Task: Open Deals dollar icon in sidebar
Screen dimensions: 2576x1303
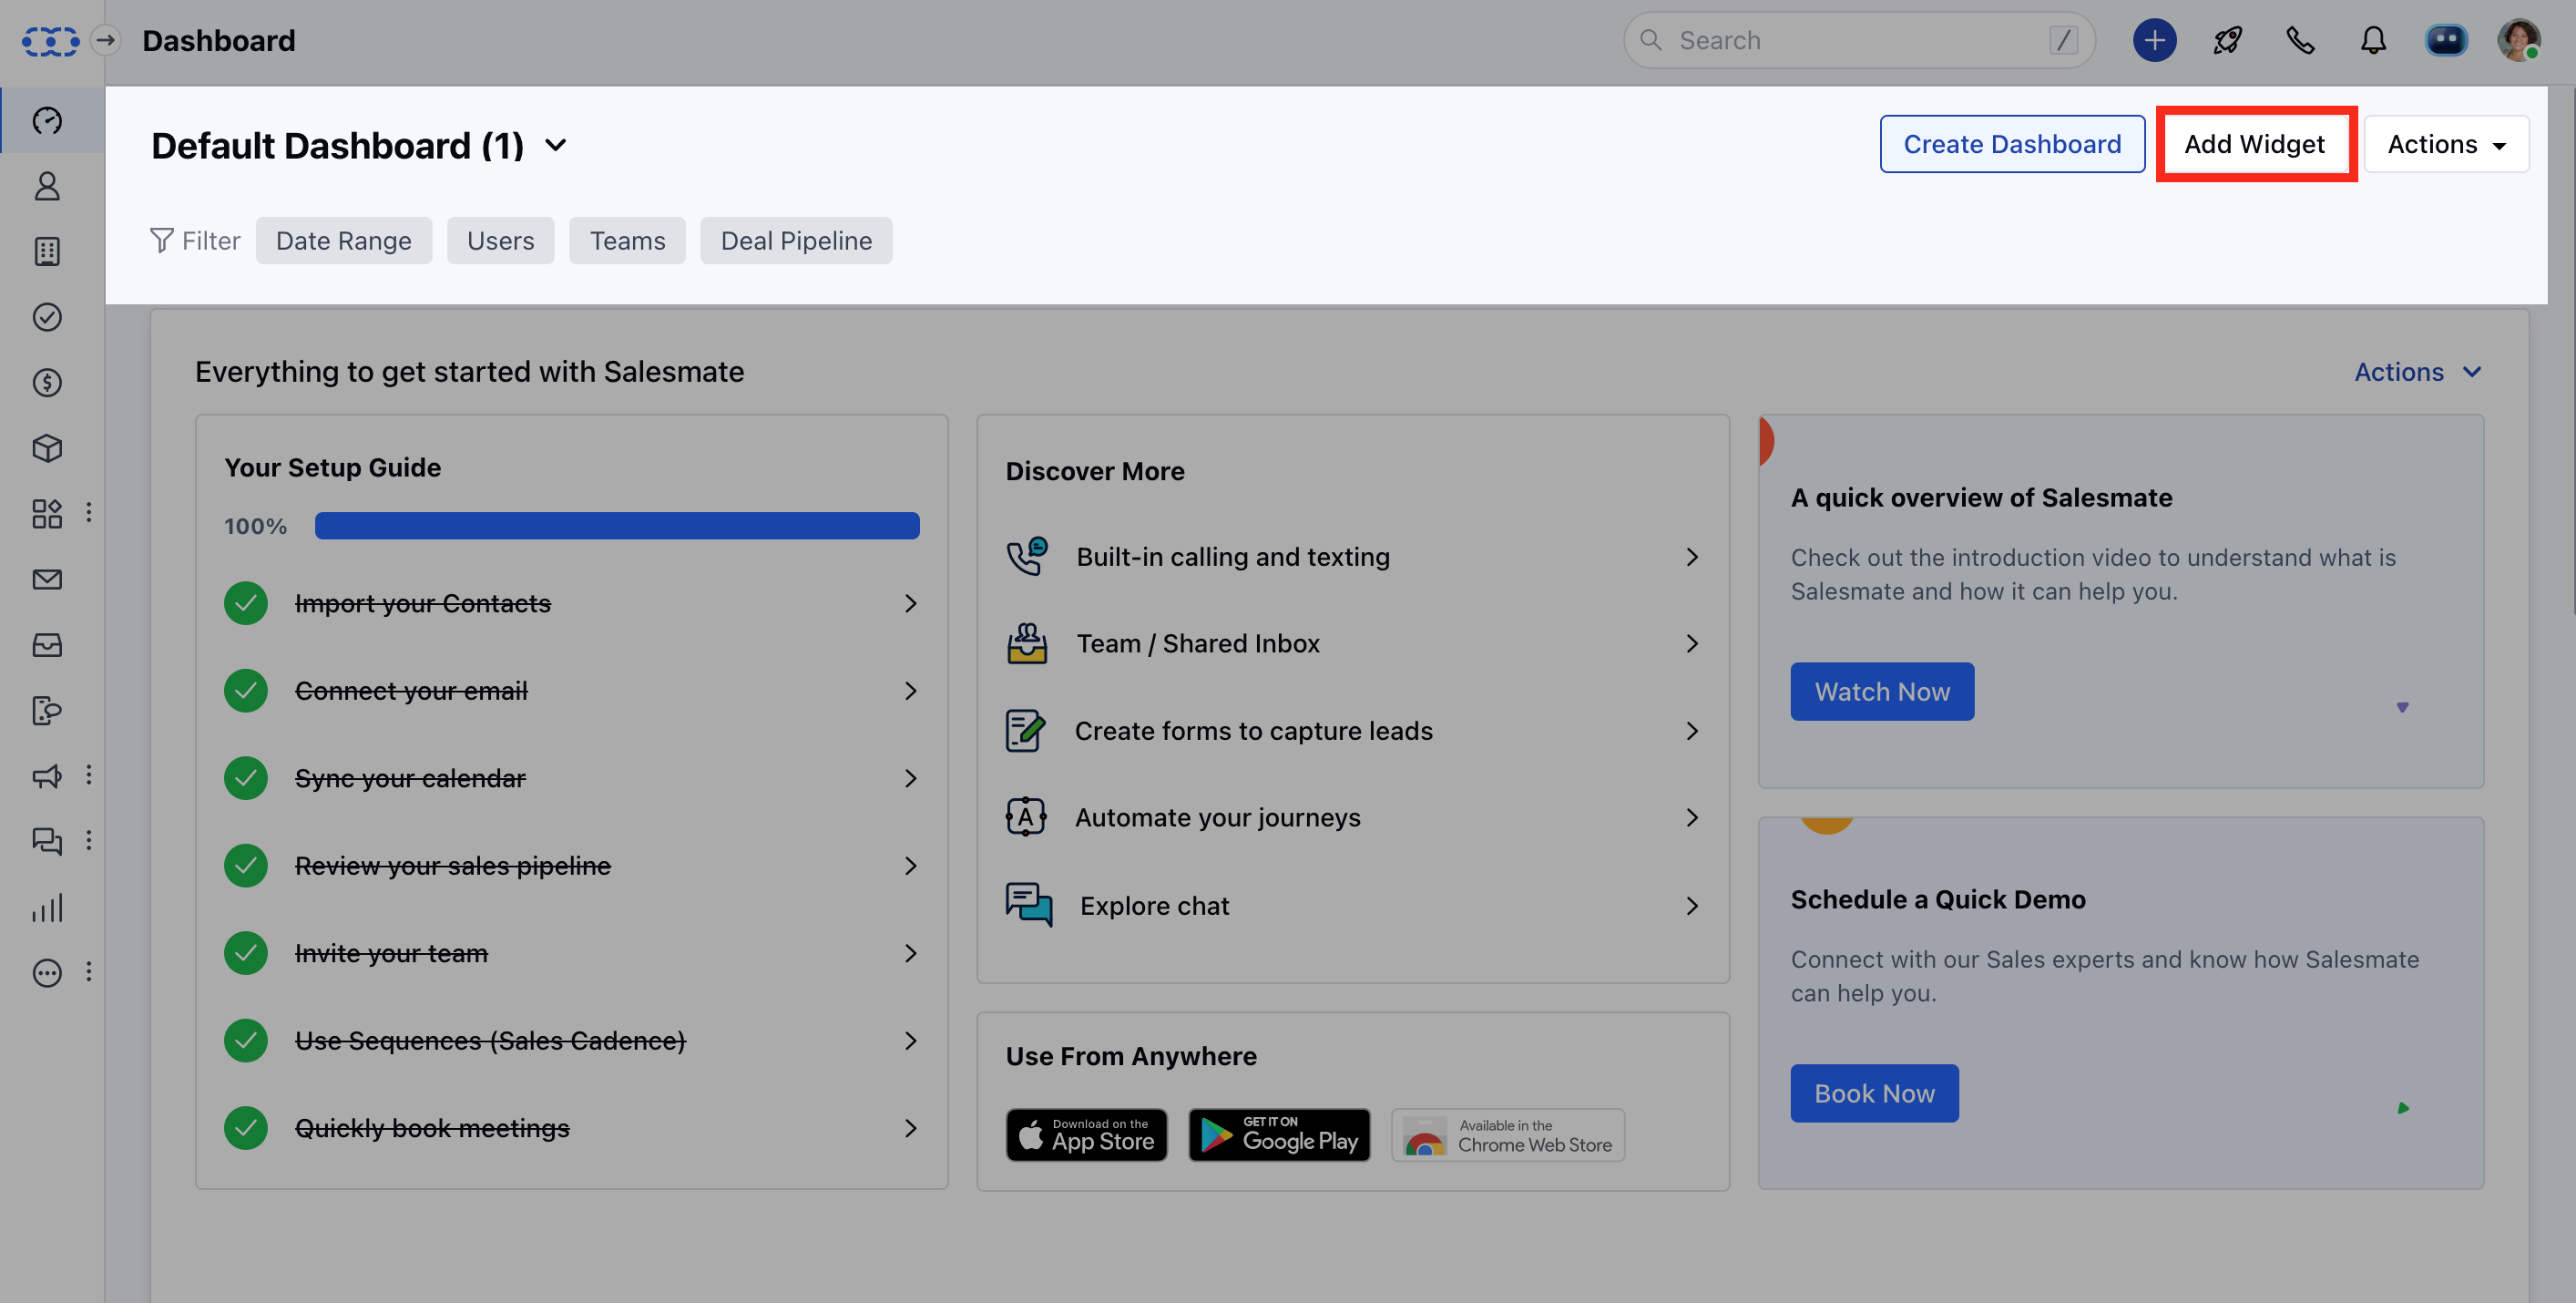Action: point(47,382)
